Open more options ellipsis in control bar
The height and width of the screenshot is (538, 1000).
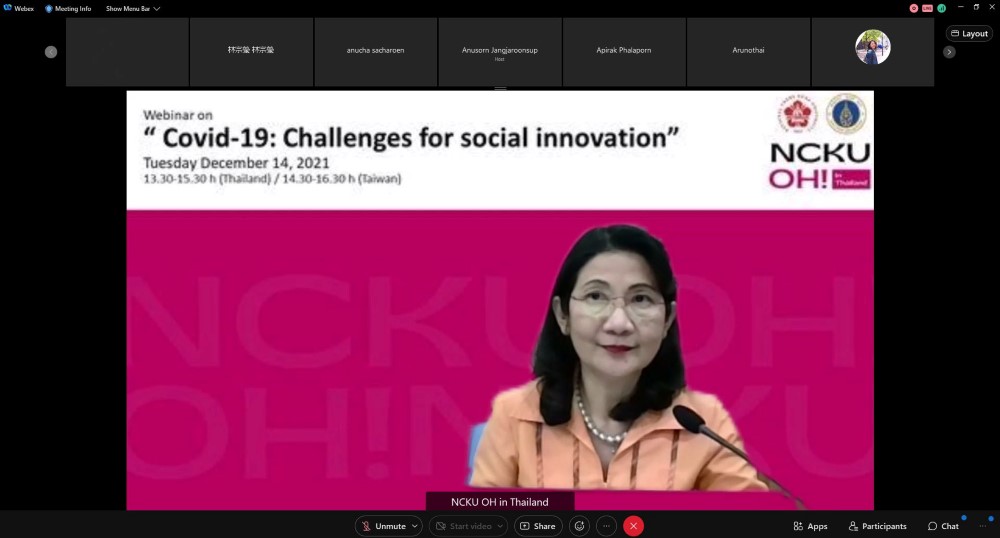pyautogui.click(x=607, y=526)
